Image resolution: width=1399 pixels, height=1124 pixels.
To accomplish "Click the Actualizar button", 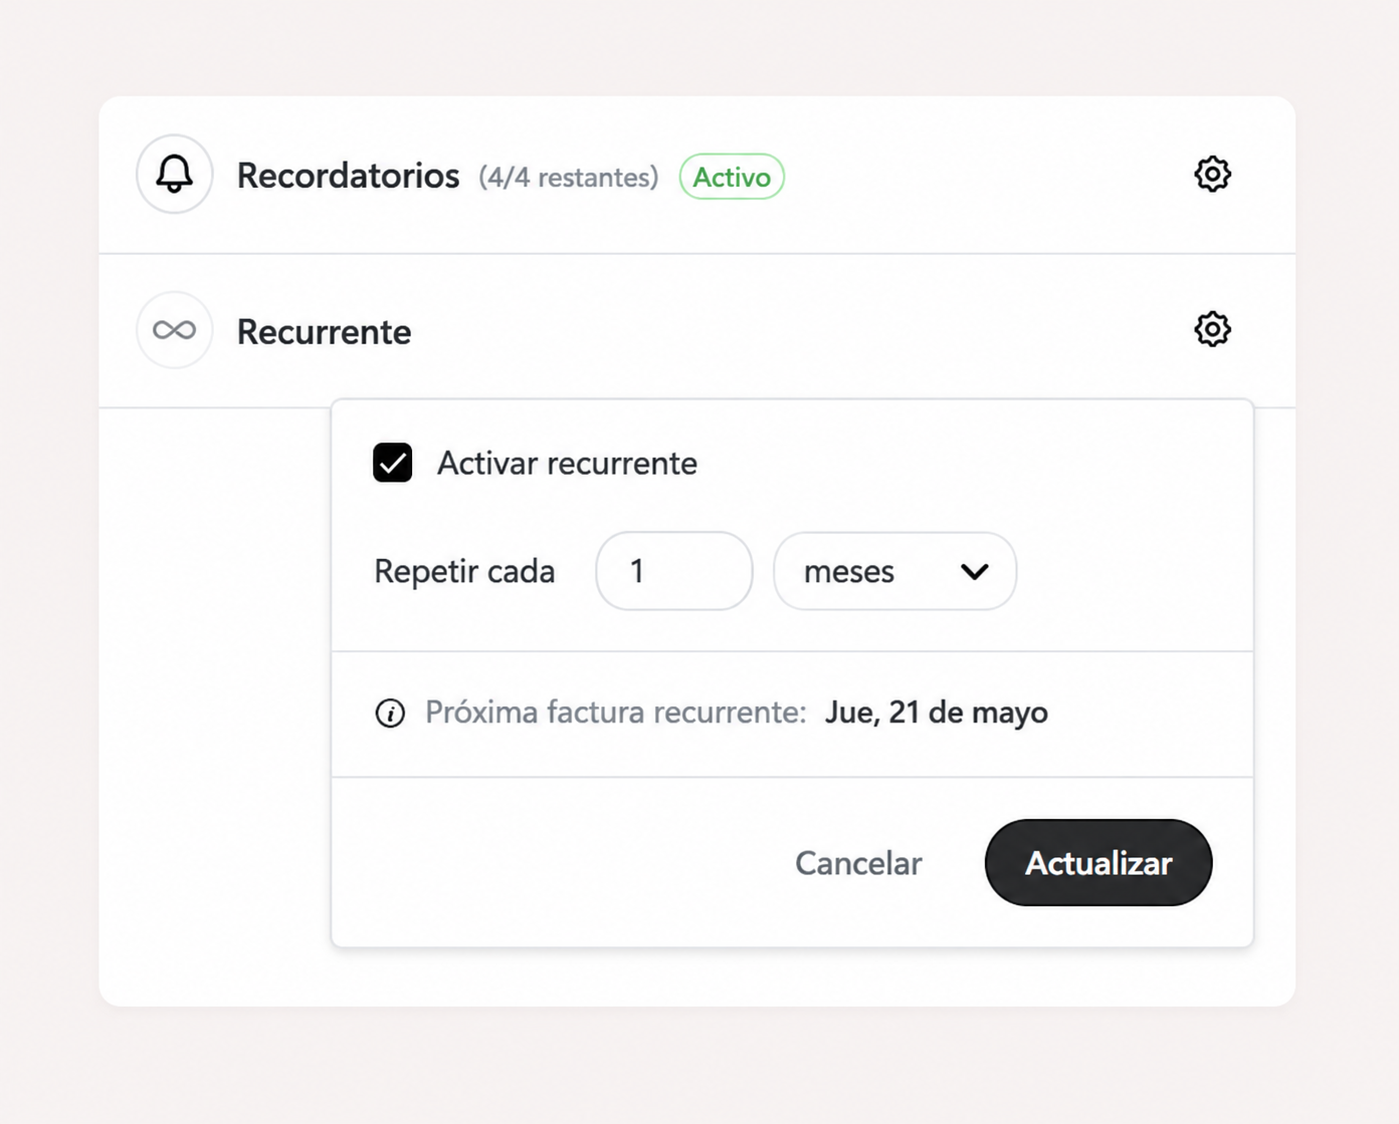I will (x=1098, y=863).
